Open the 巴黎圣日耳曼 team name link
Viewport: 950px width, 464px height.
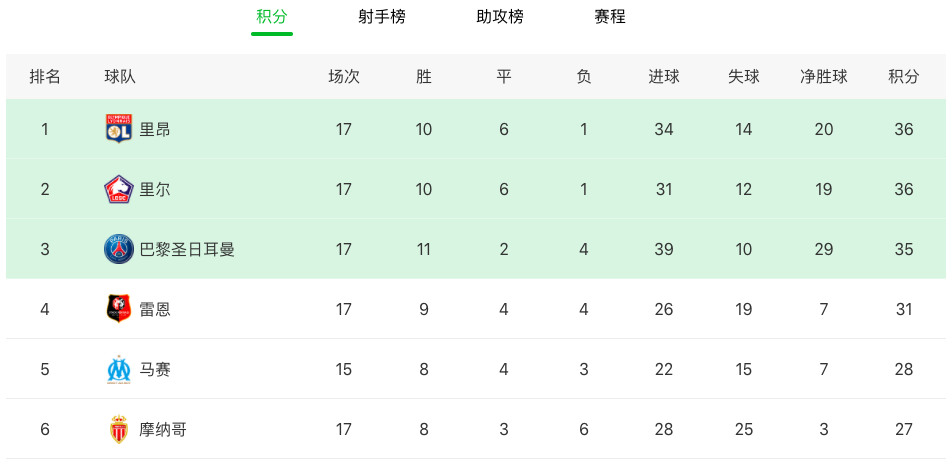coord(187,249)
